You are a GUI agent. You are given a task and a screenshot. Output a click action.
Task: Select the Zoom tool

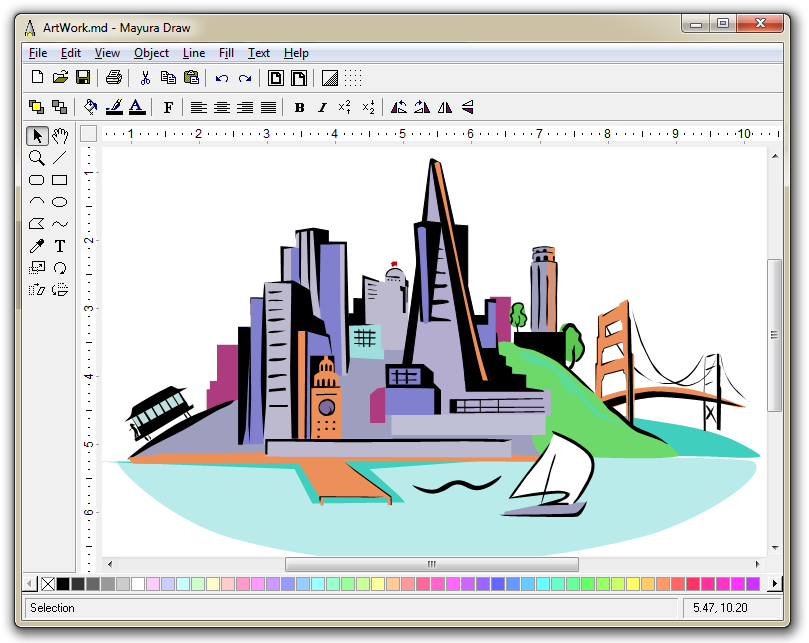pos(36,158)
